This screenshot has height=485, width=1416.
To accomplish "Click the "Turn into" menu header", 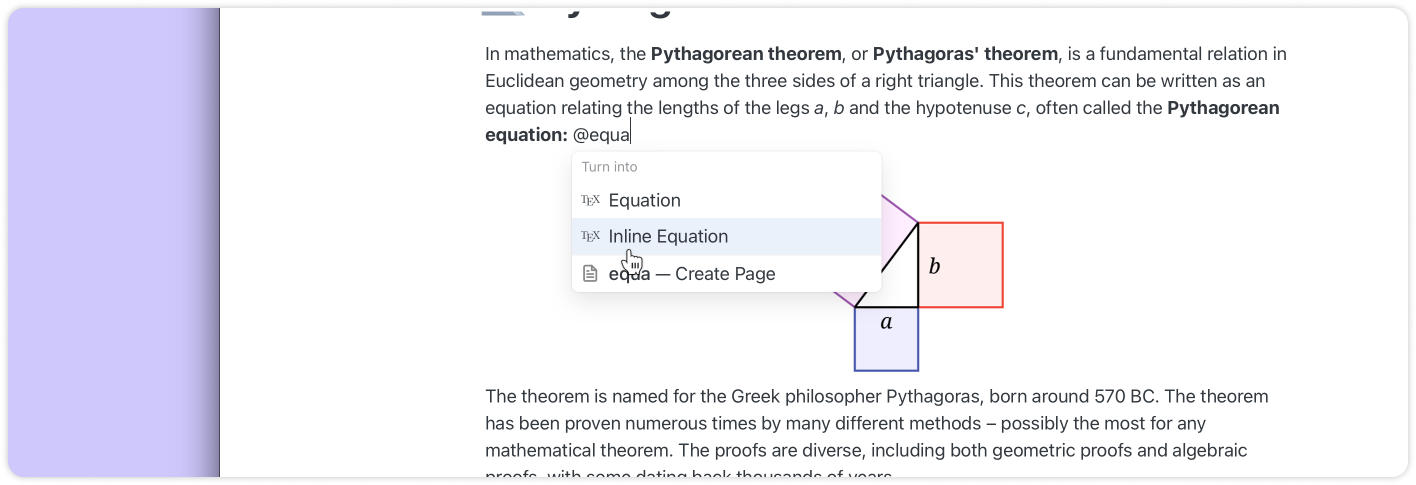I will click(609, 167).
